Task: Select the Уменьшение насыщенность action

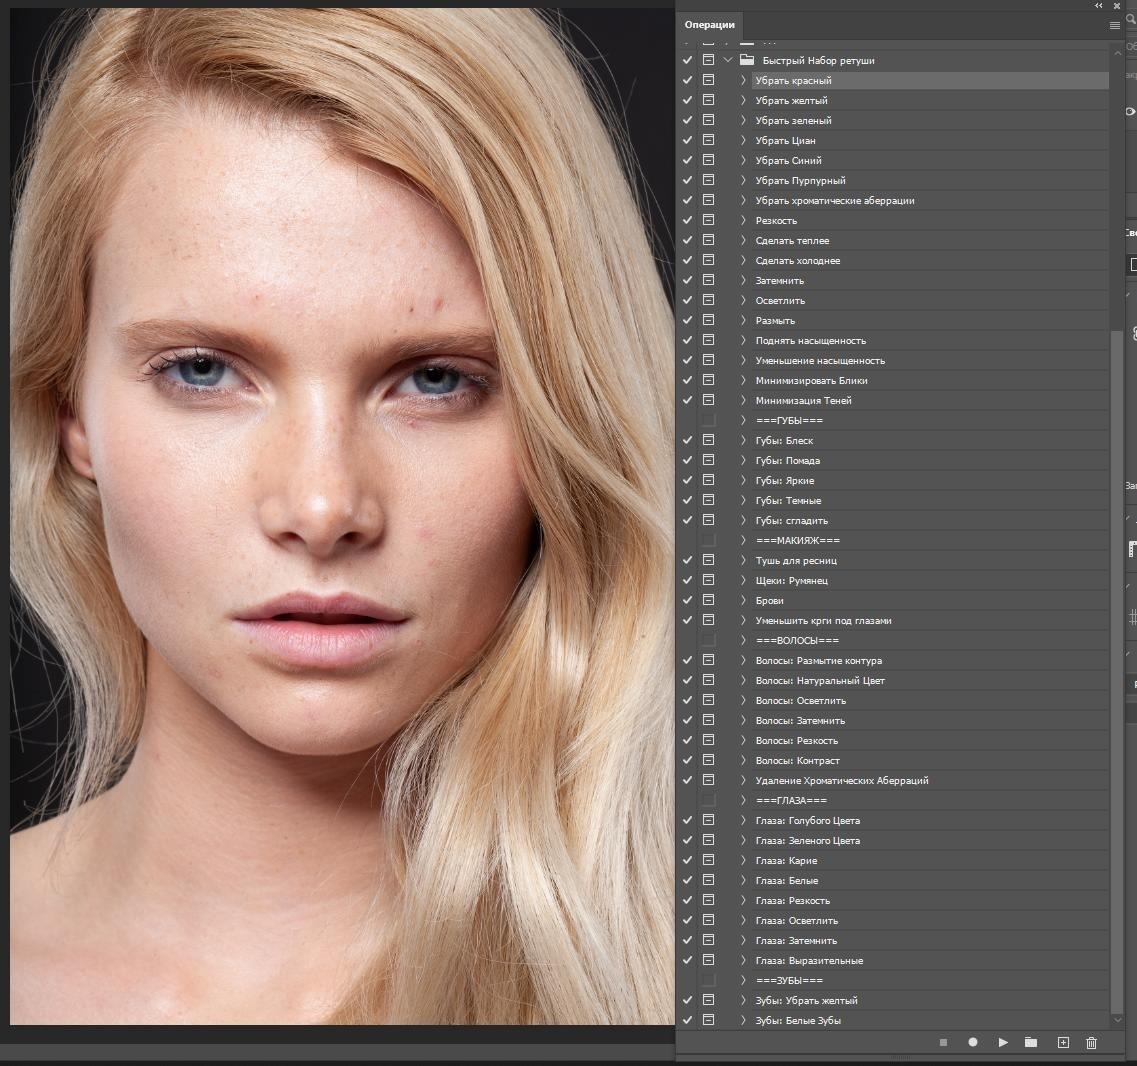Action: [930, 360]
